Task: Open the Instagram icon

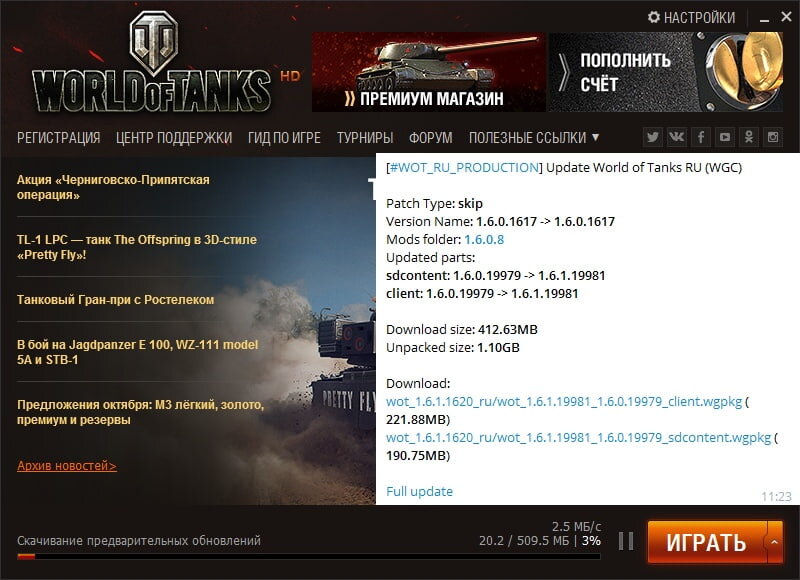Action: pos(773,137)
